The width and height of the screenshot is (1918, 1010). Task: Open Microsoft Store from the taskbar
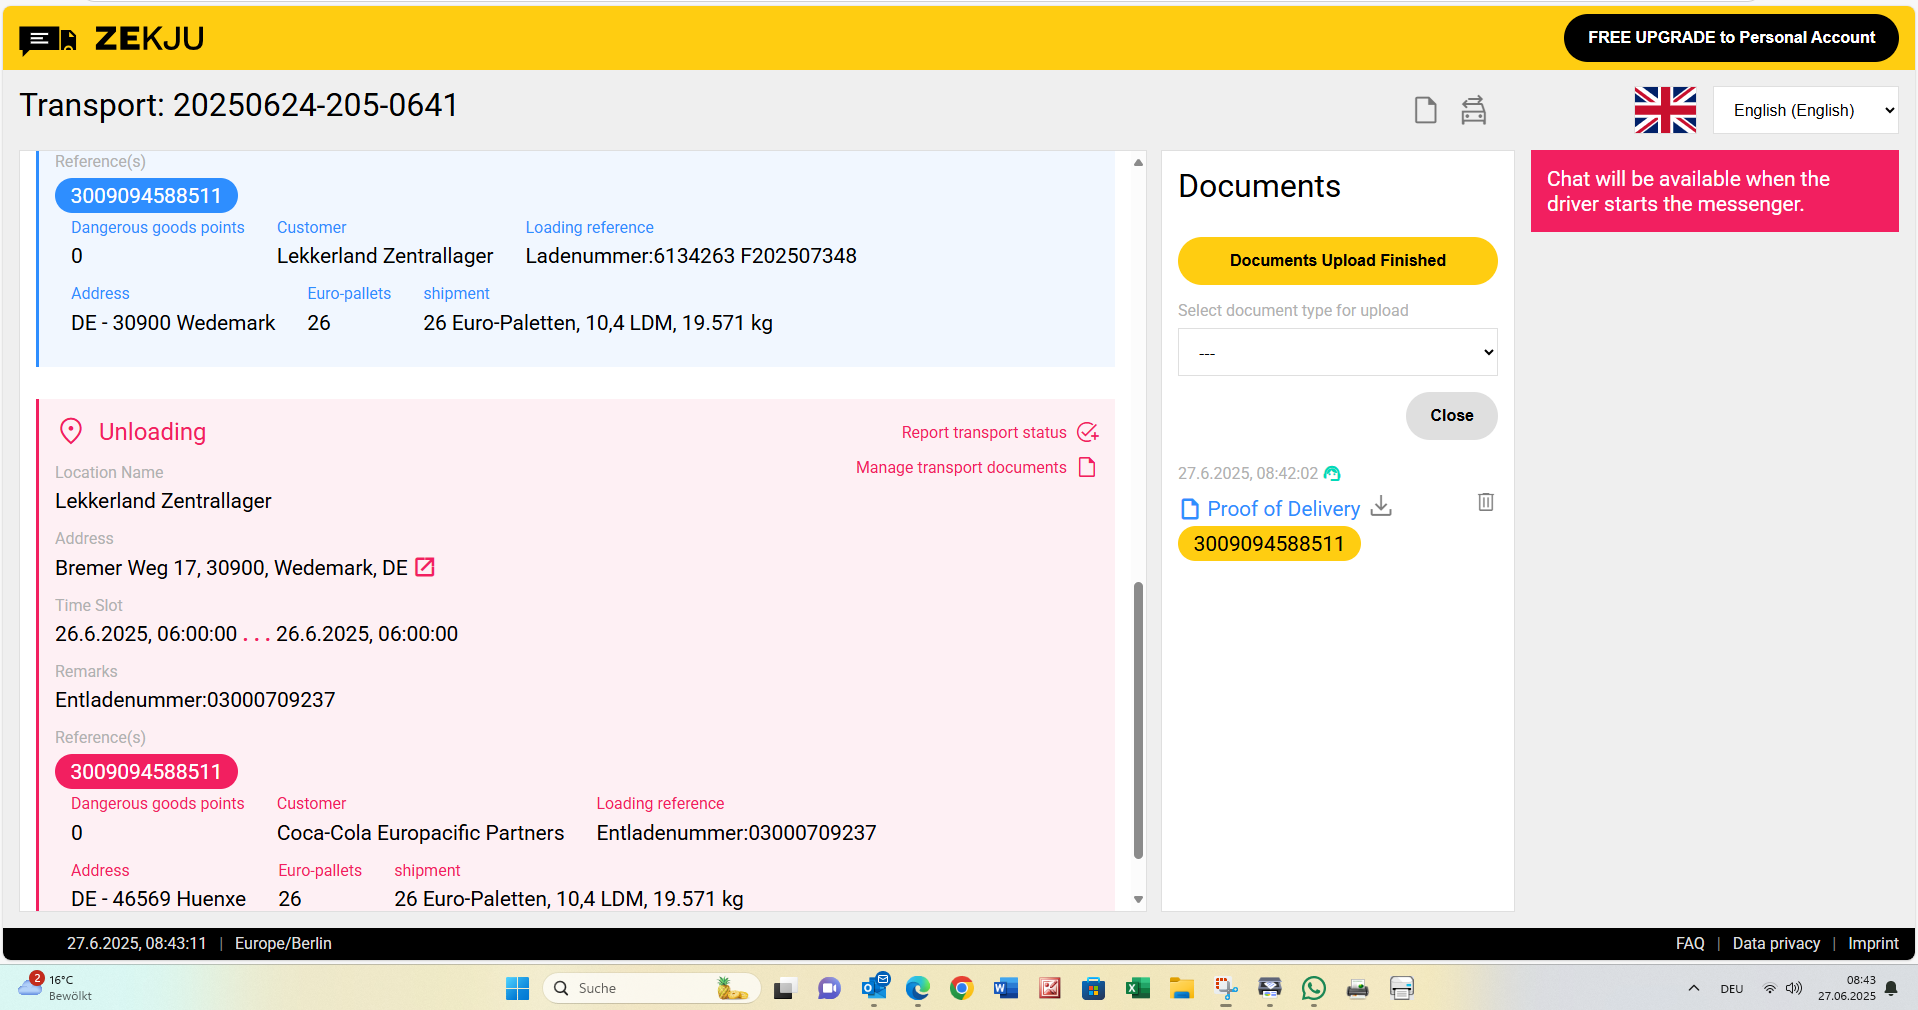1093,988
